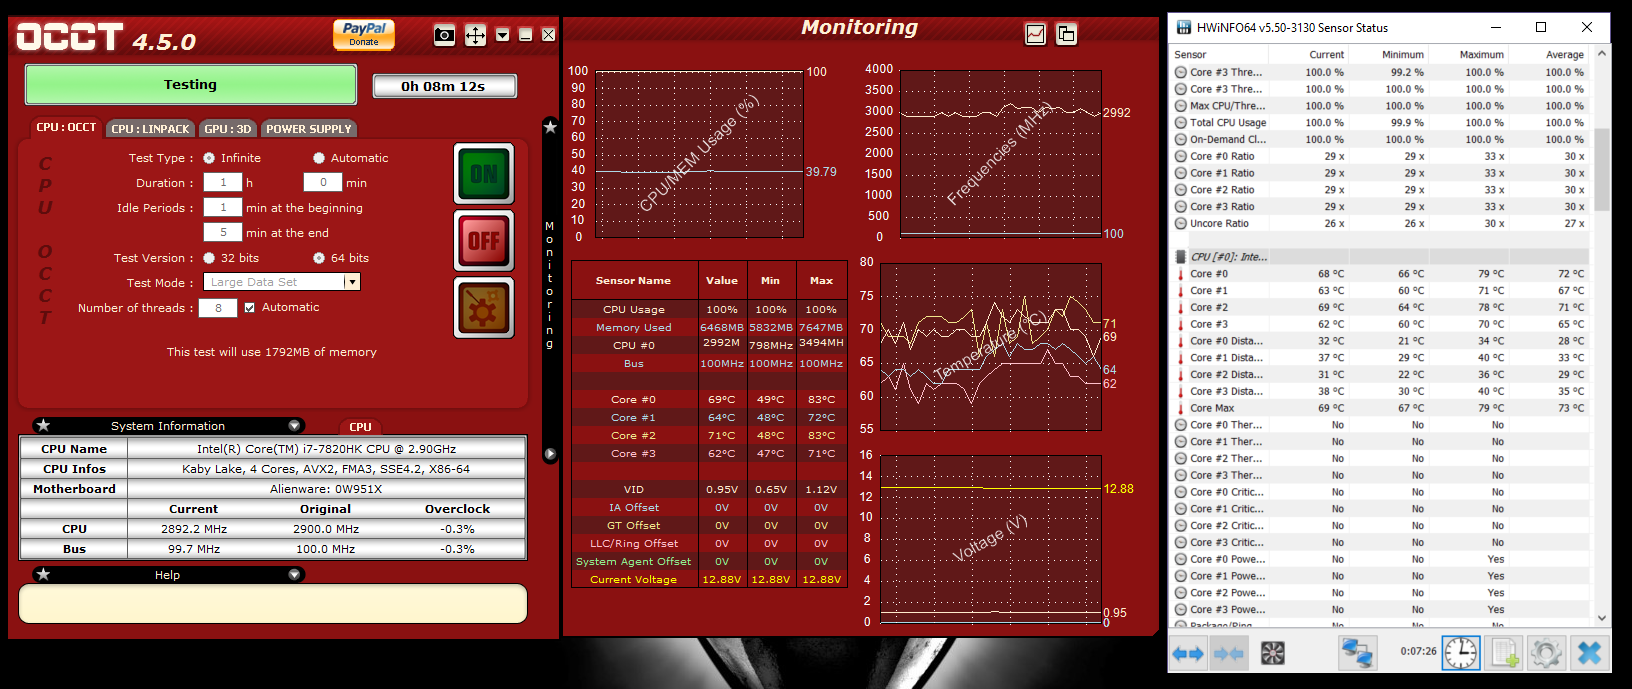Click the Sensor Name column header in OCCT
The image size is (1632, 689).
[x=634, y=281]
